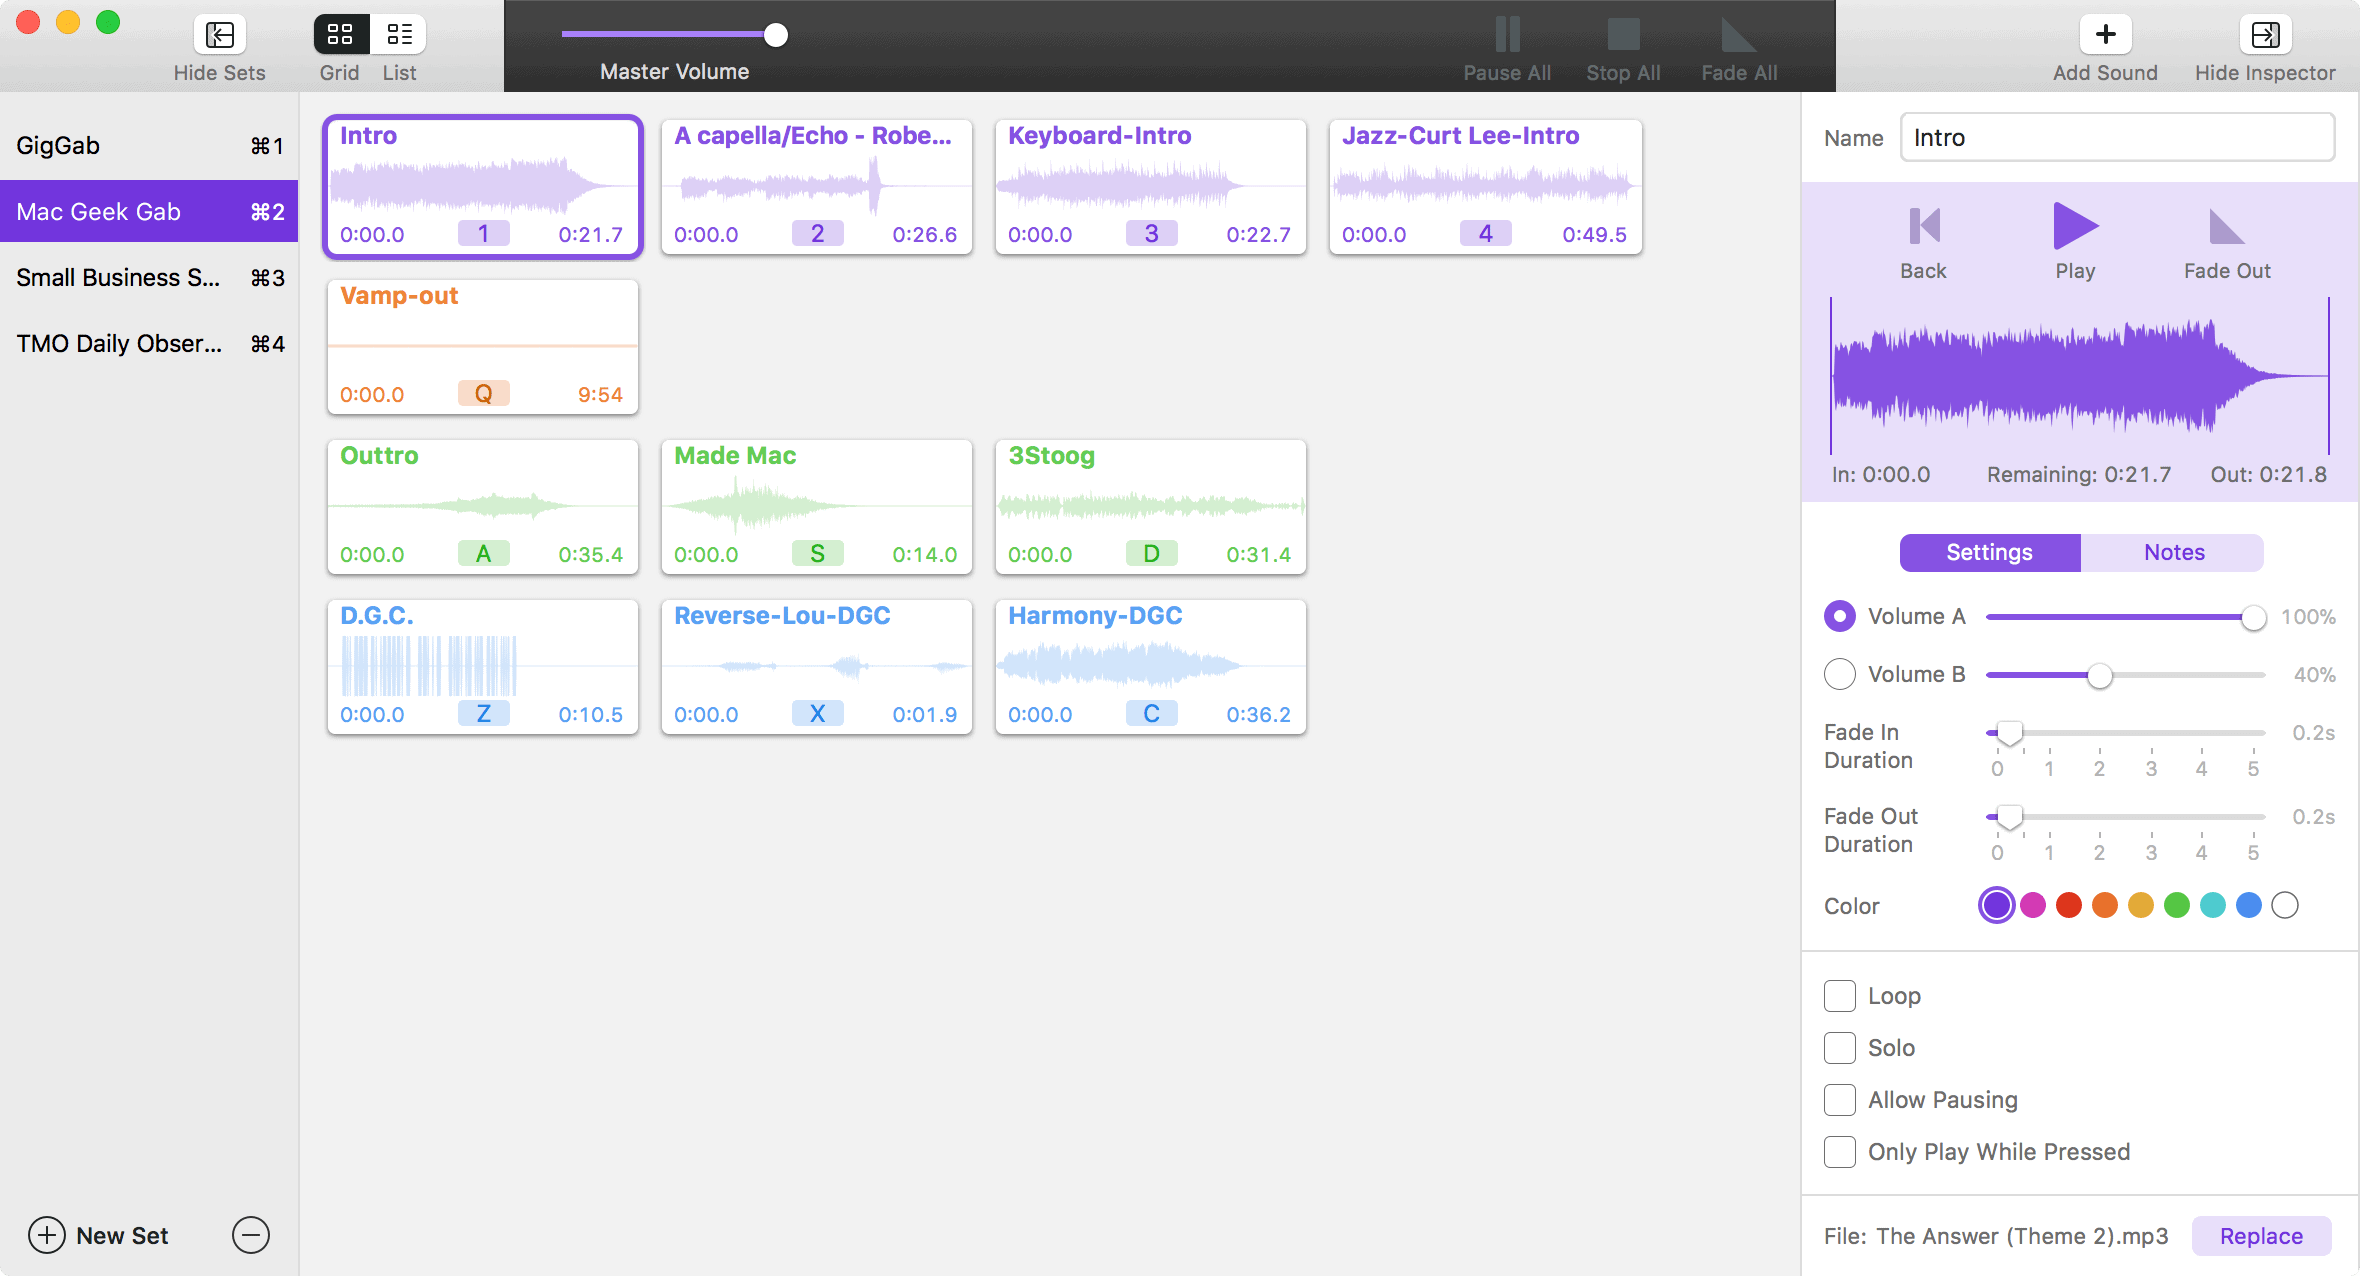Image resolution: width=2360 pixels, height=1276 pixels.
Task: Open the Notes tab
Action: (2173, 553)
